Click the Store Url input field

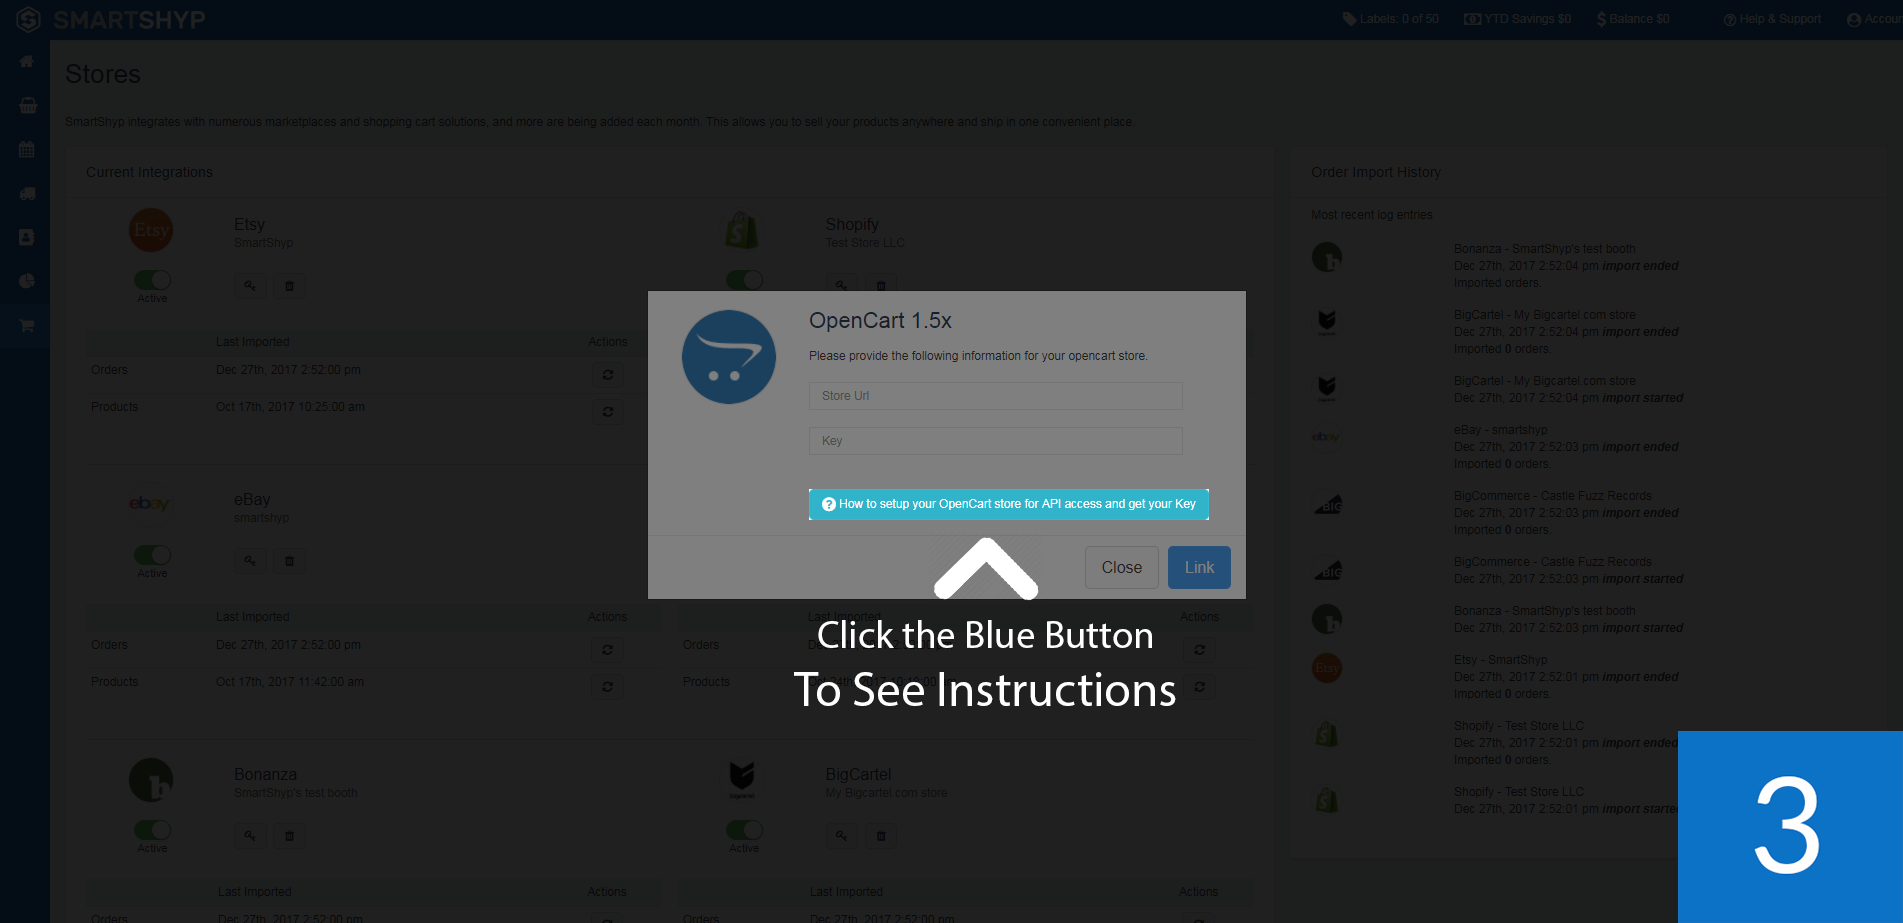click(x=995, y=396)
